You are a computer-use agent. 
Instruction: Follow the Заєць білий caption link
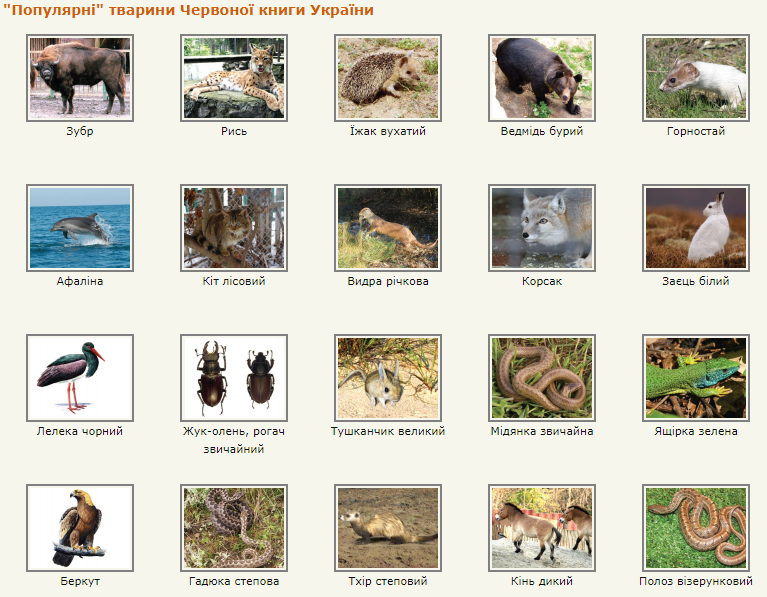696,281
